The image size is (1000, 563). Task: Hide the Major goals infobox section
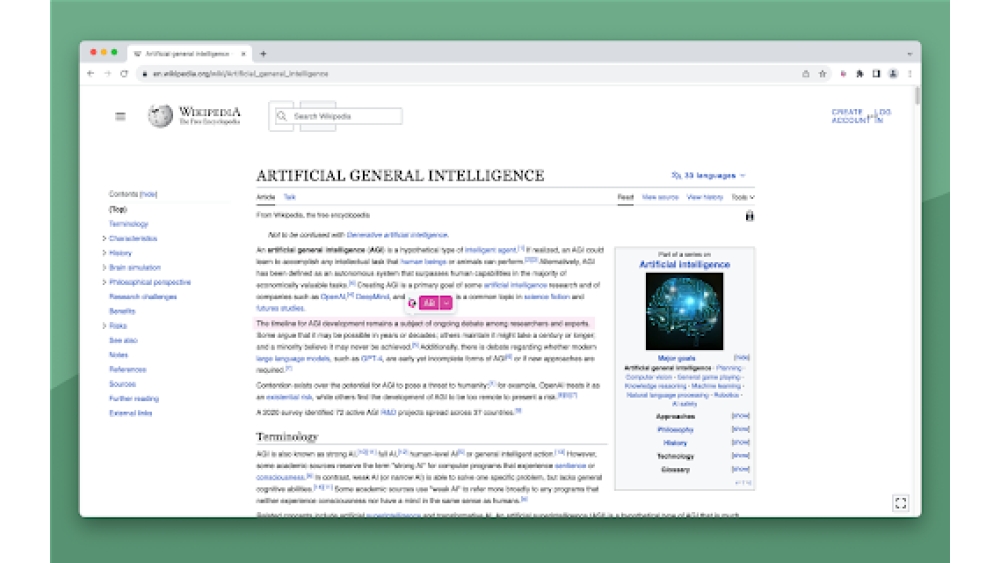tap(741, 358)
